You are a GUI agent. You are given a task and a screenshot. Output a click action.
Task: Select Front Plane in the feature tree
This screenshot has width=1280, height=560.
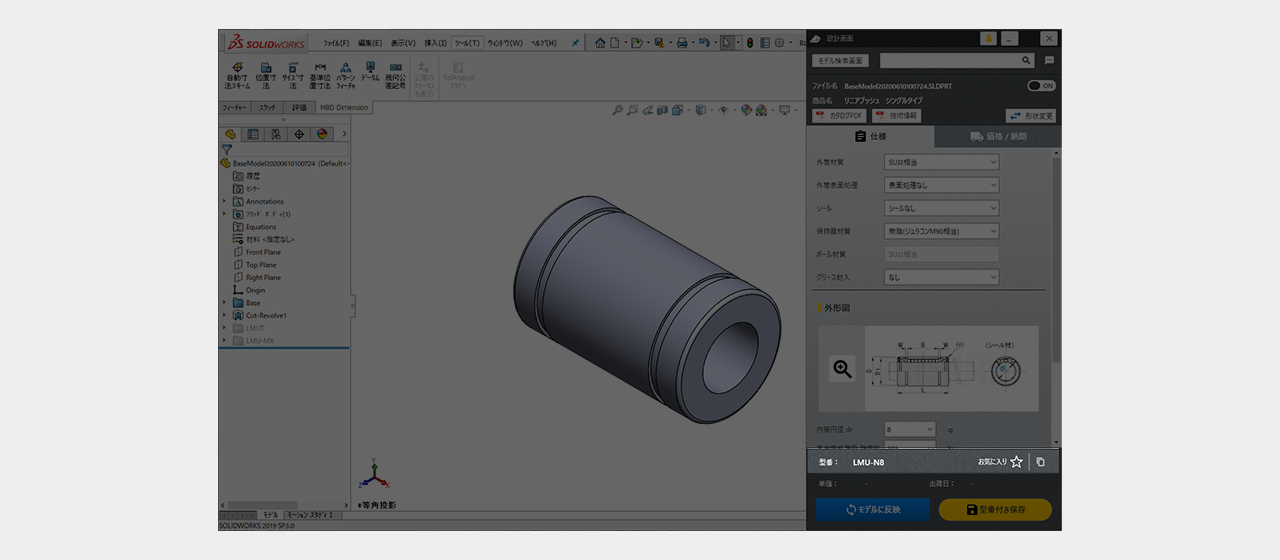click(x=263, y=252)
